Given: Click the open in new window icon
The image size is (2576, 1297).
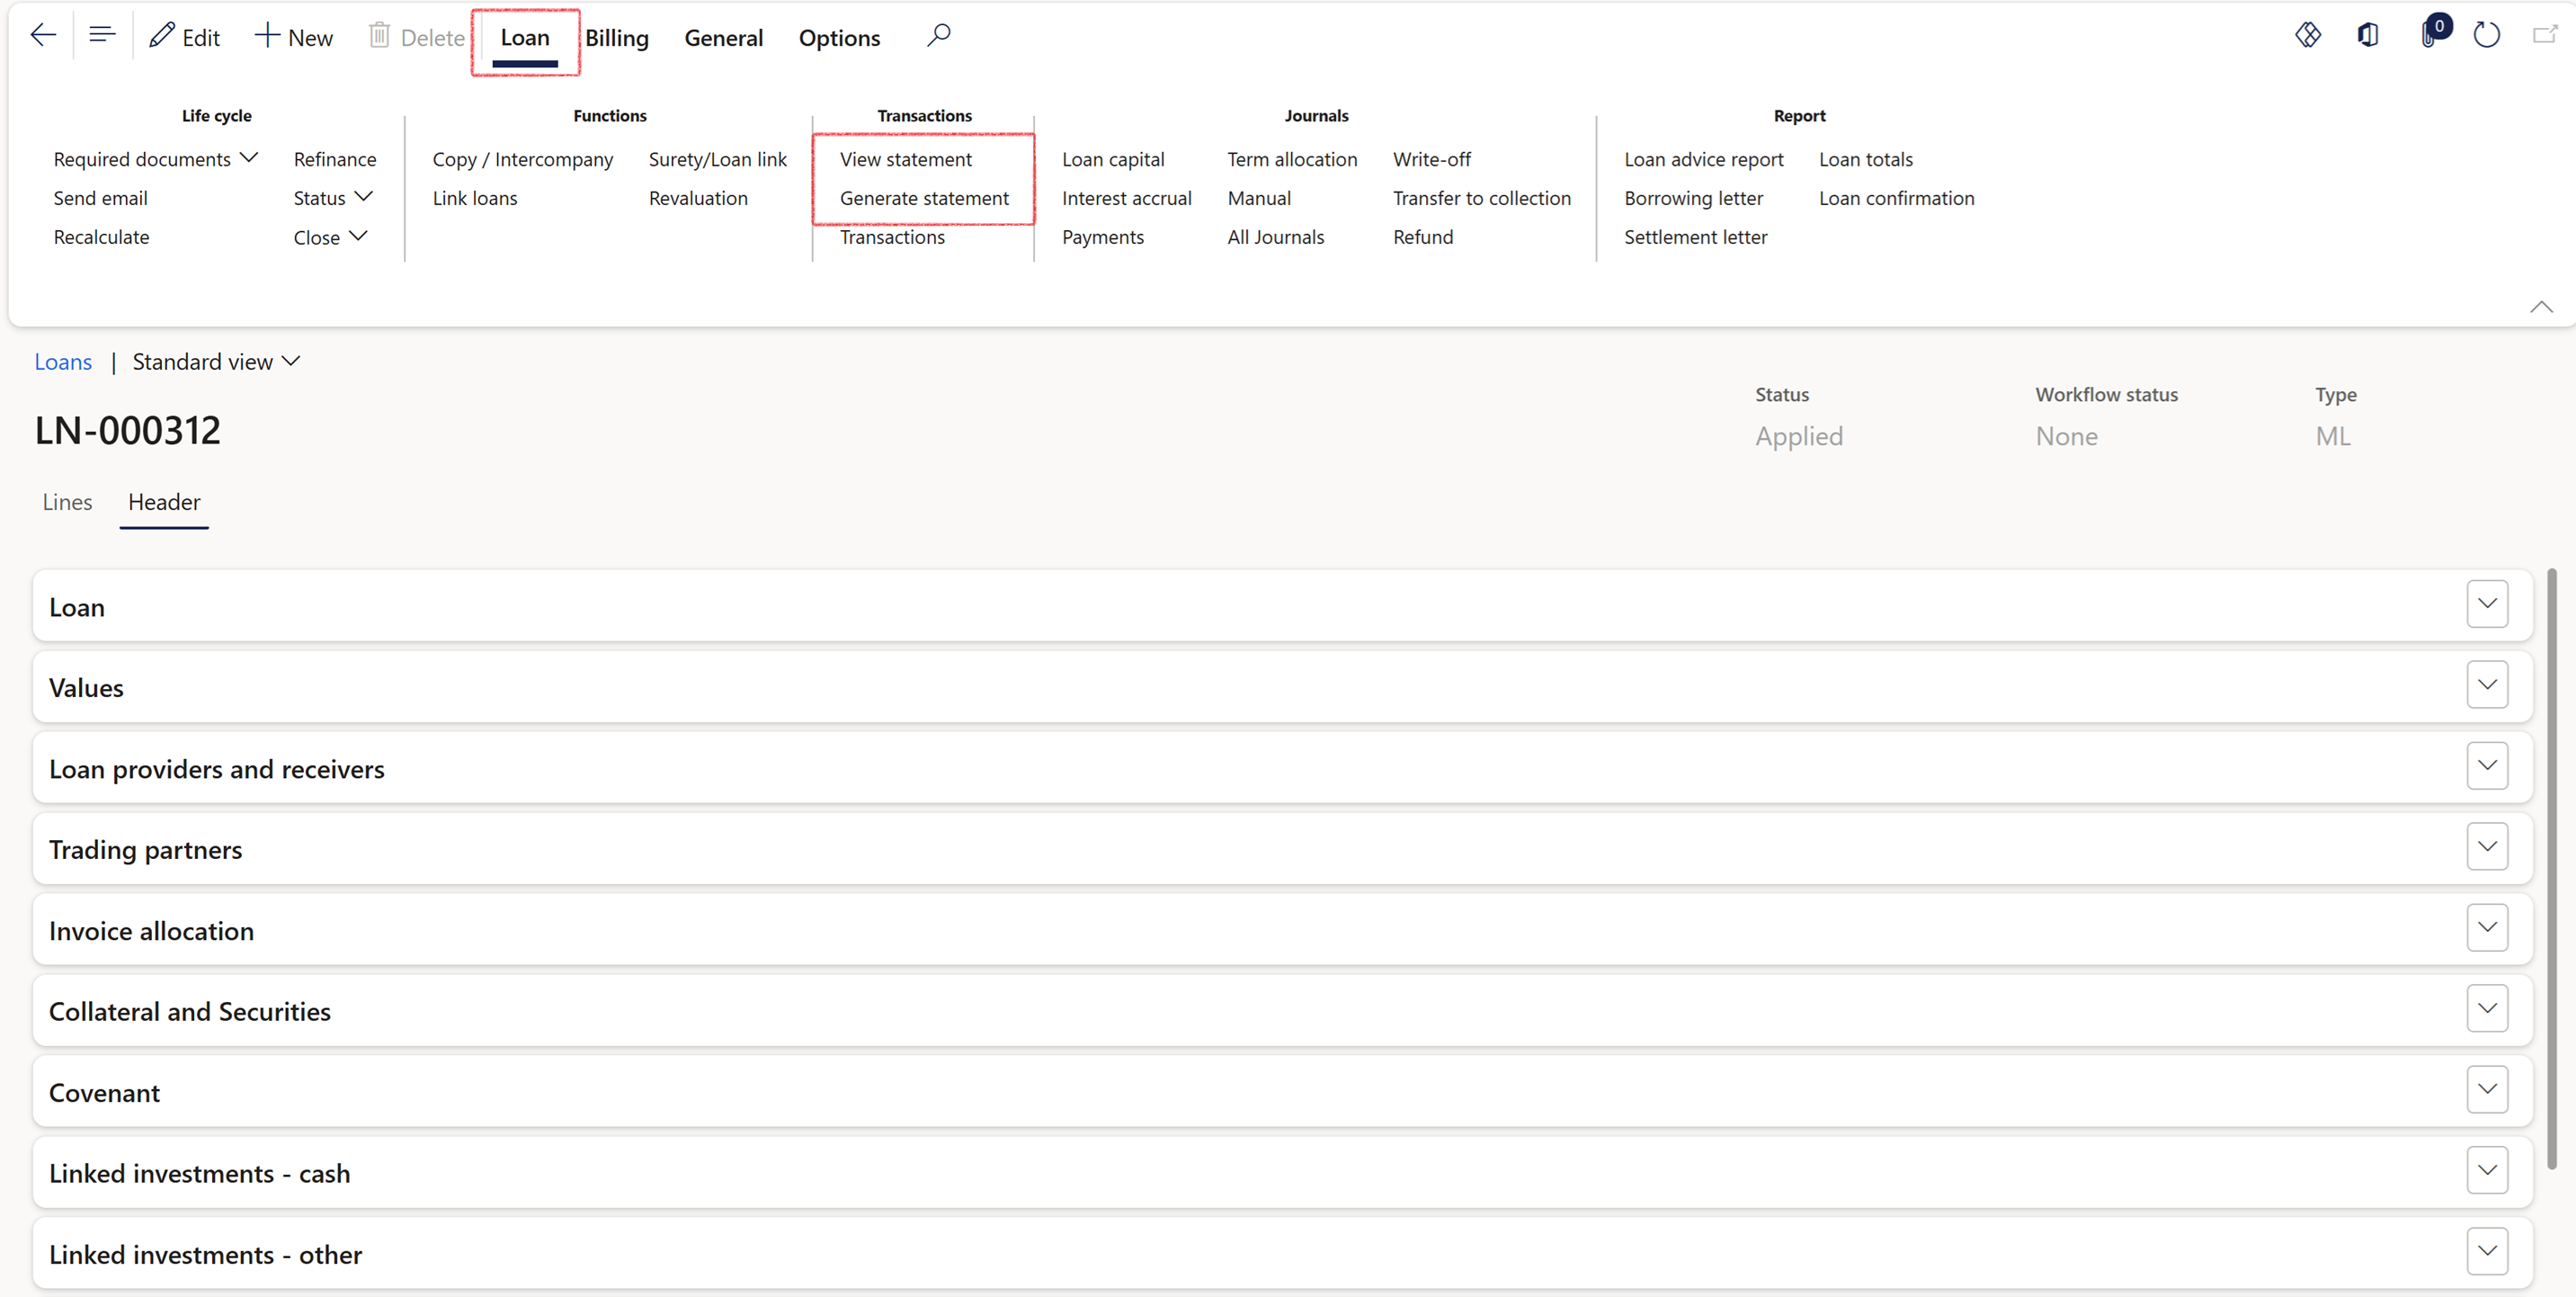Looking at the screenshot, I should tap(2544, 36).
